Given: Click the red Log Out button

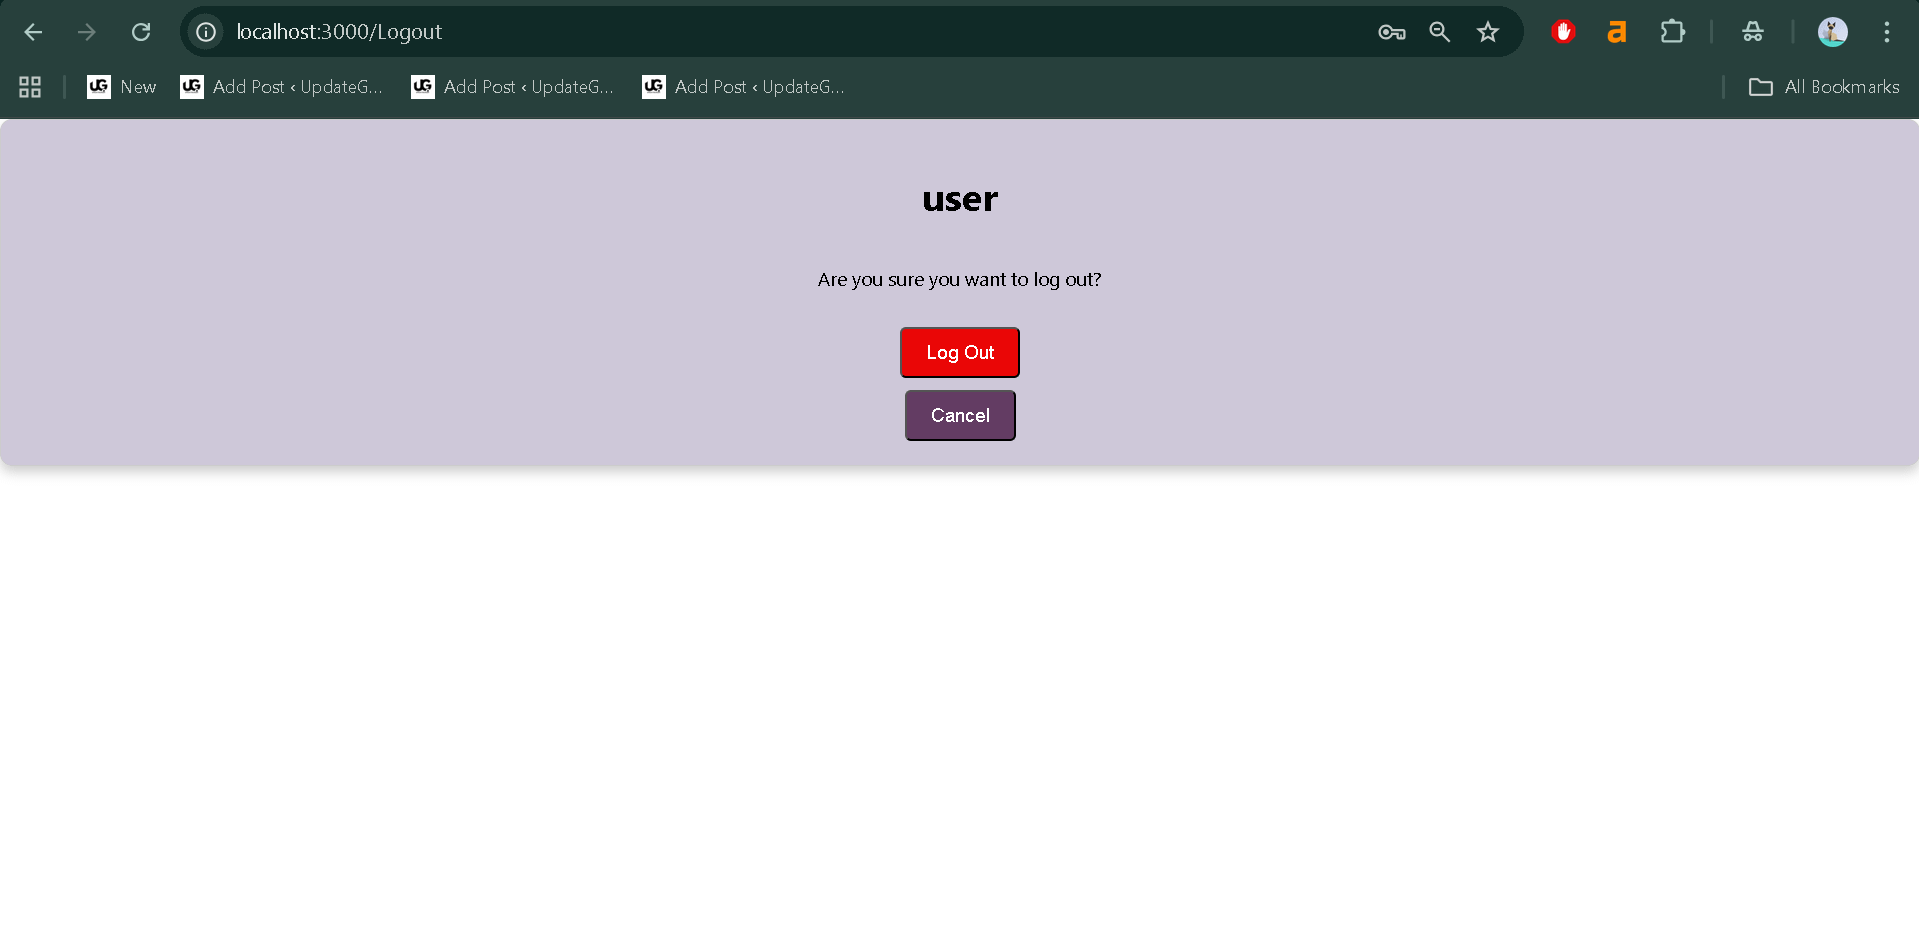Looking at the screenshot, I should pyautogui.click(x=959, y=352).
